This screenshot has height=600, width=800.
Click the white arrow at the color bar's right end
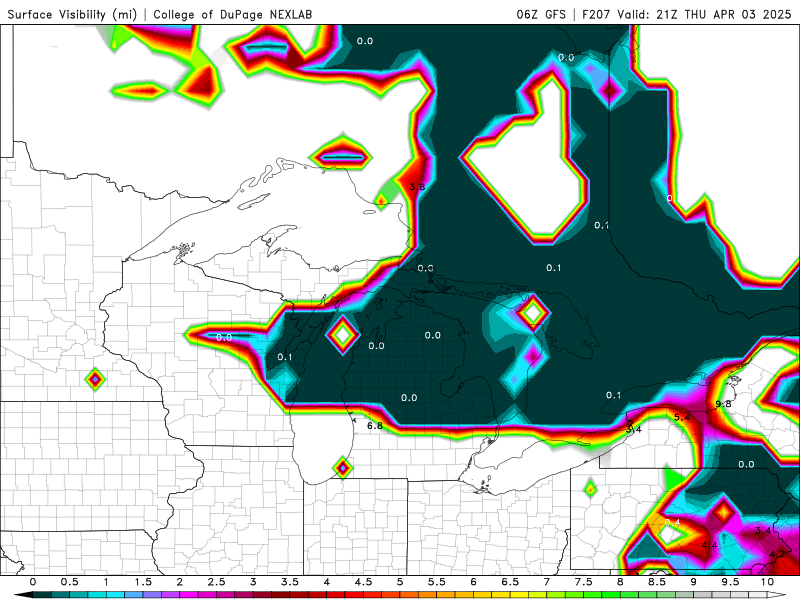tap(777, 595)
